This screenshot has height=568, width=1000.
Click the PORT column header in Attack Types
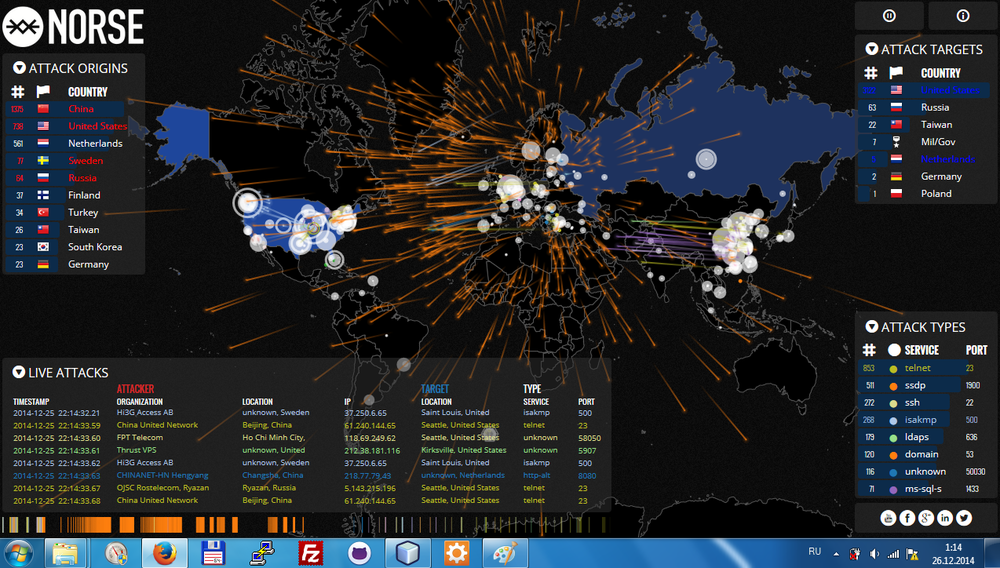tap(976, 349)
